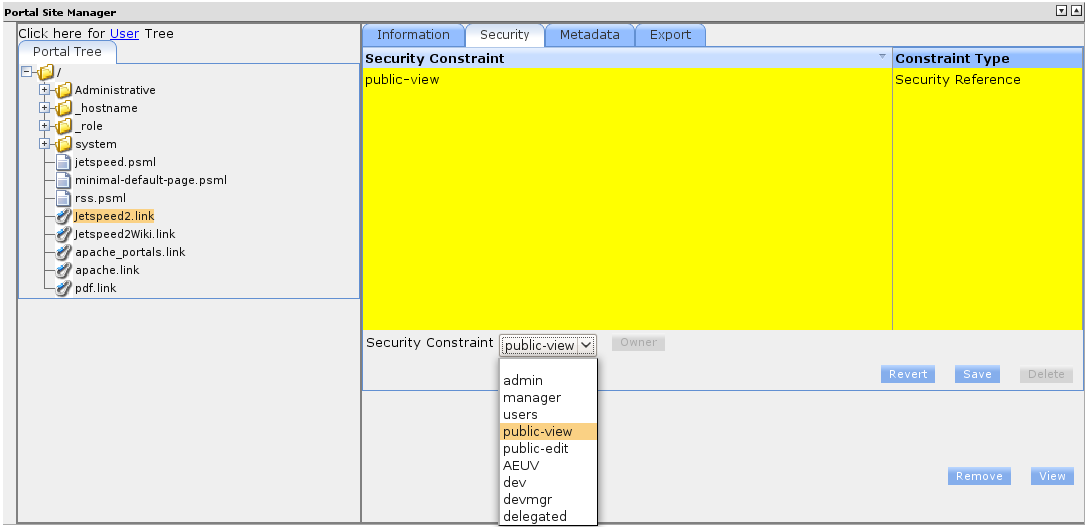The height and width of the screenshot is (527, 1087).
Task: Click the Administrative folder icon
Action: 64,90
